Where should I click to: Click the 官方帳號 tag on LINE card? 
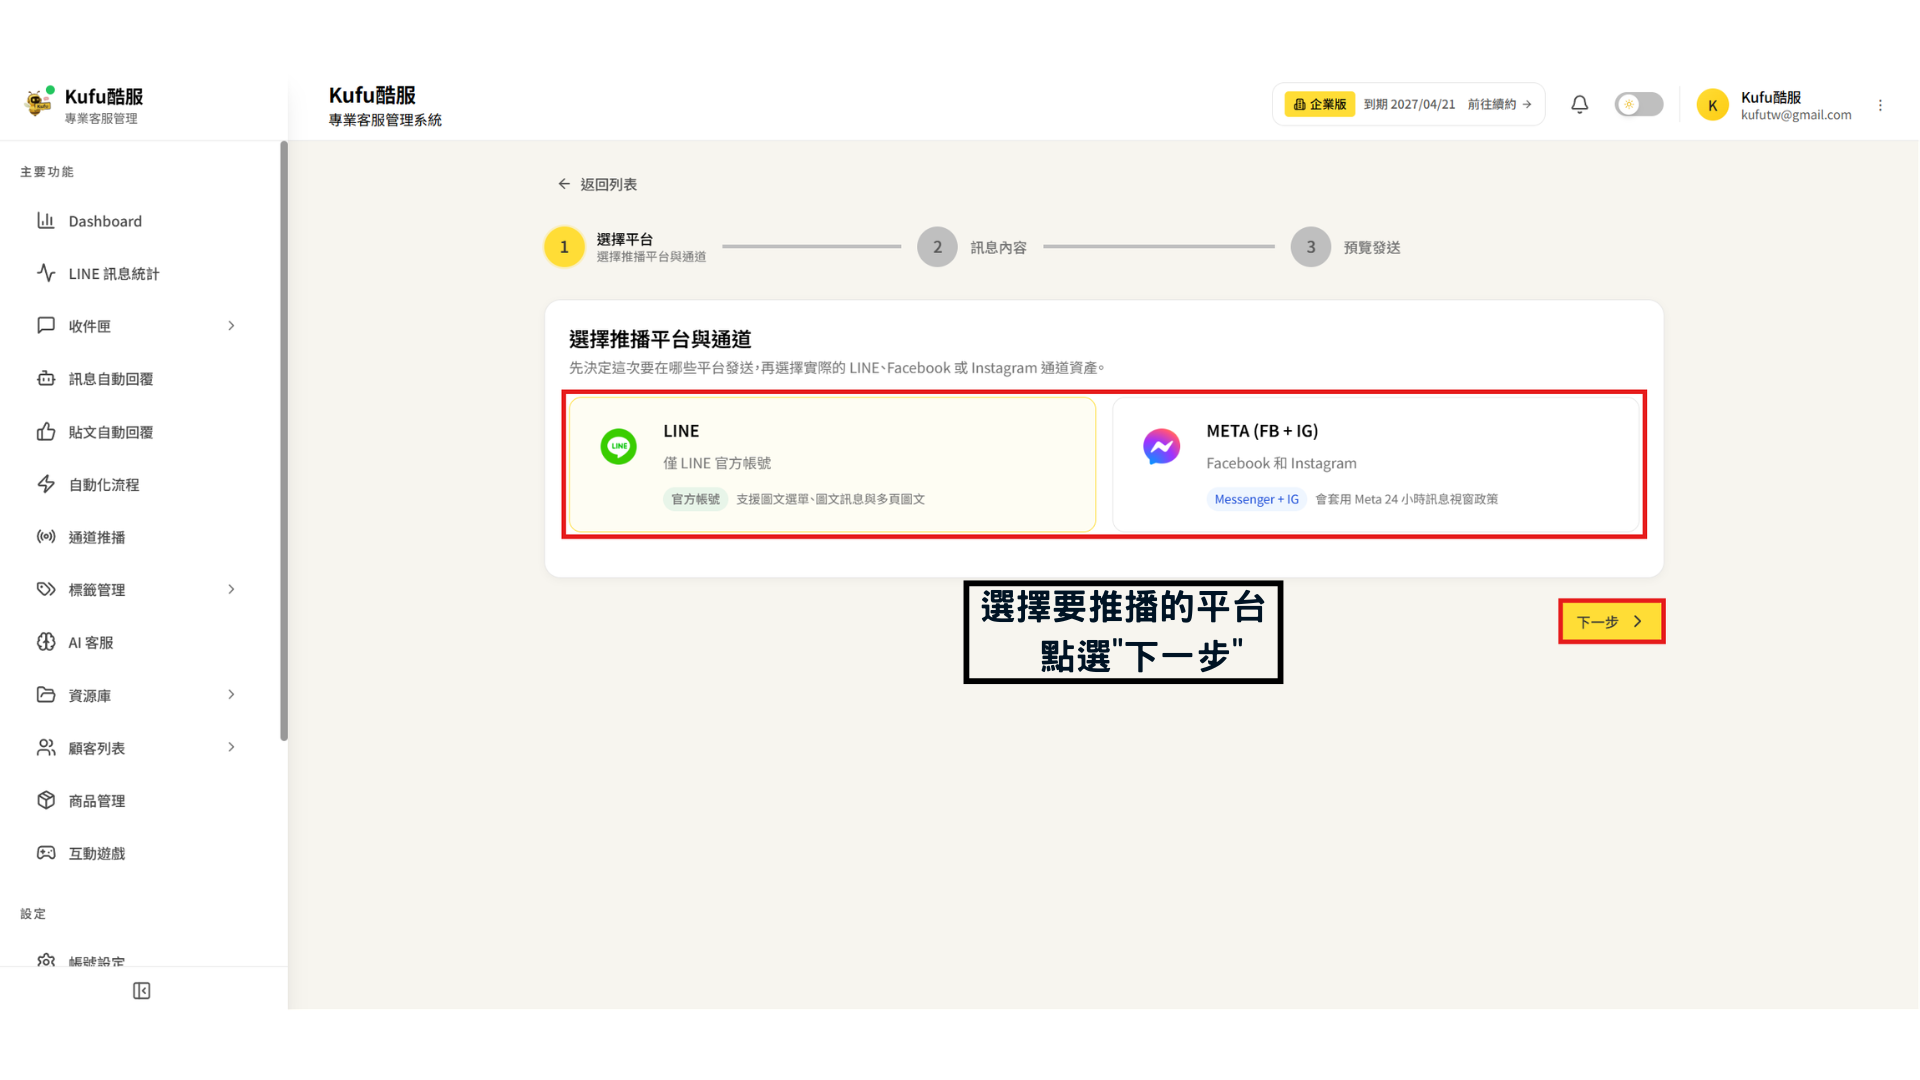coord(695,499)
